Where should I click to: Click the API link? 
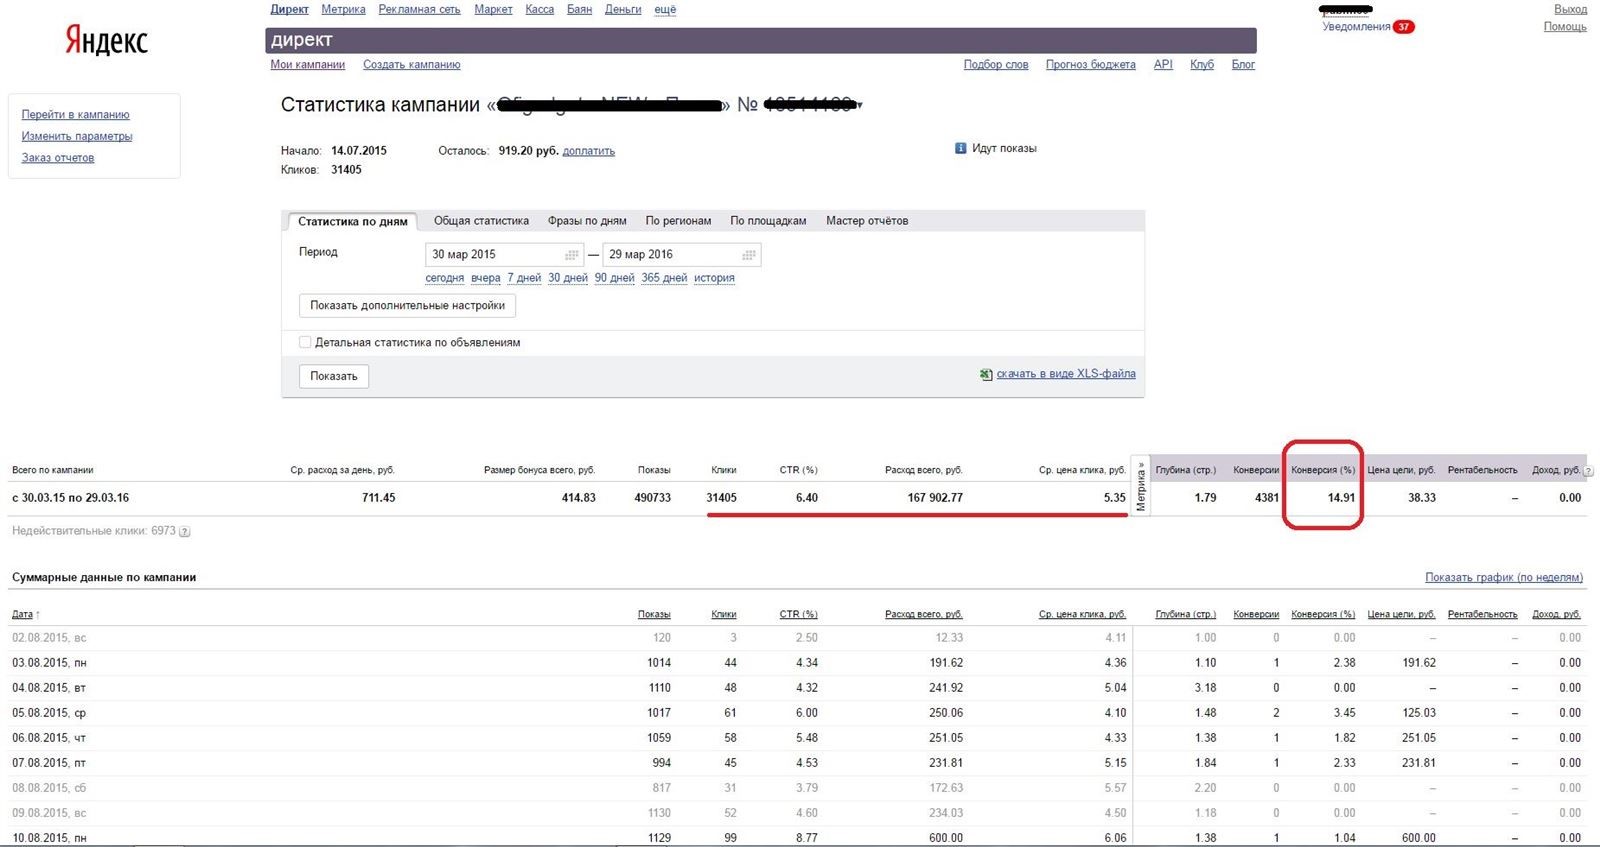click(1163, 65)
